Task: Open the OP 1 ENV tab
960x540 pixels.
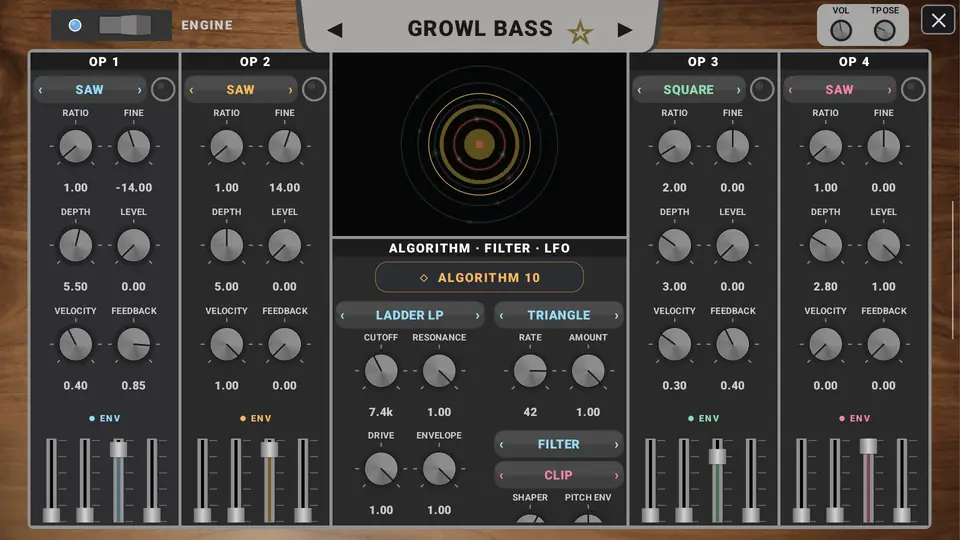Action: point(105,419)
